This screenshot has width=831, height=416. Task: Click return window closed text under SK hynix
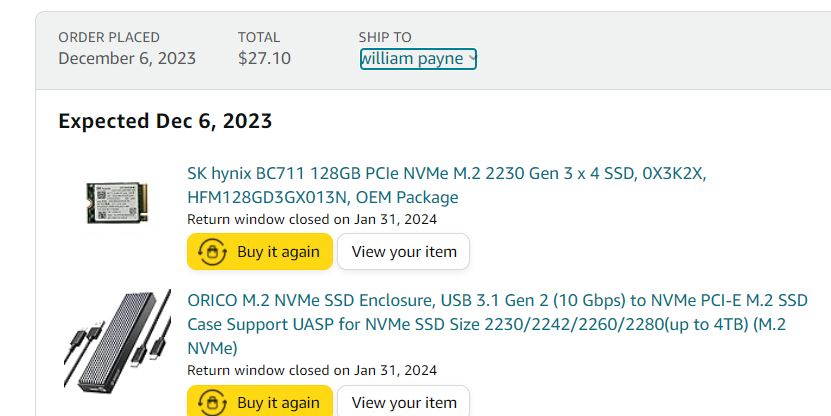tap(312, 219)
